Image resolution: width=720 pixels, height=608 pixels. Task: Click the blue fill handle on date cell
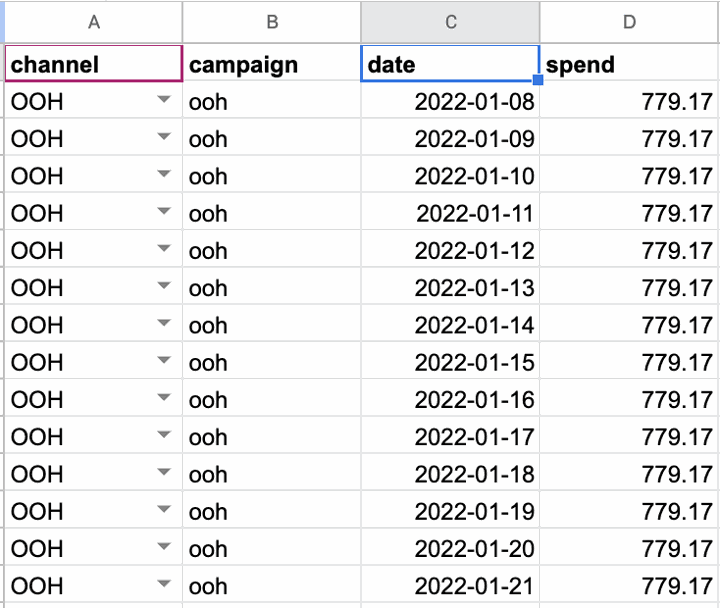click(x=538, y=80)
